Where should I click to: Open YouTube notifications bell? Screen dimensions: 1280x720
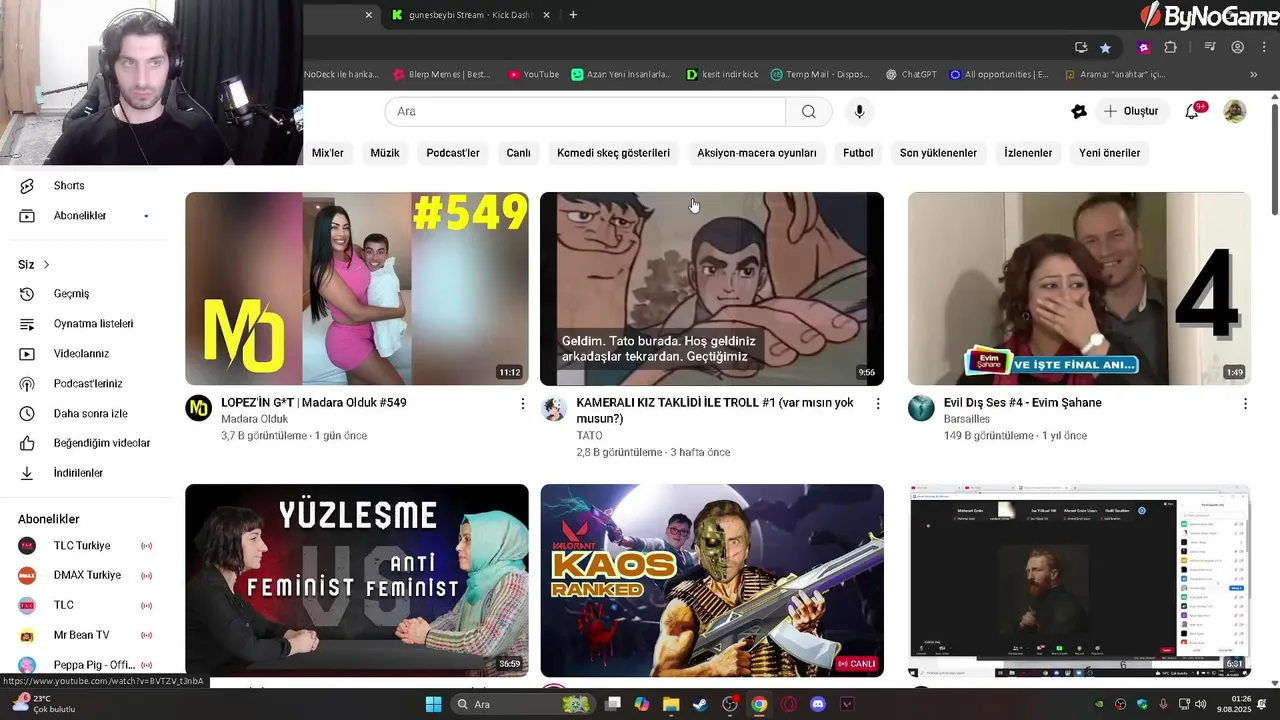1192,111
